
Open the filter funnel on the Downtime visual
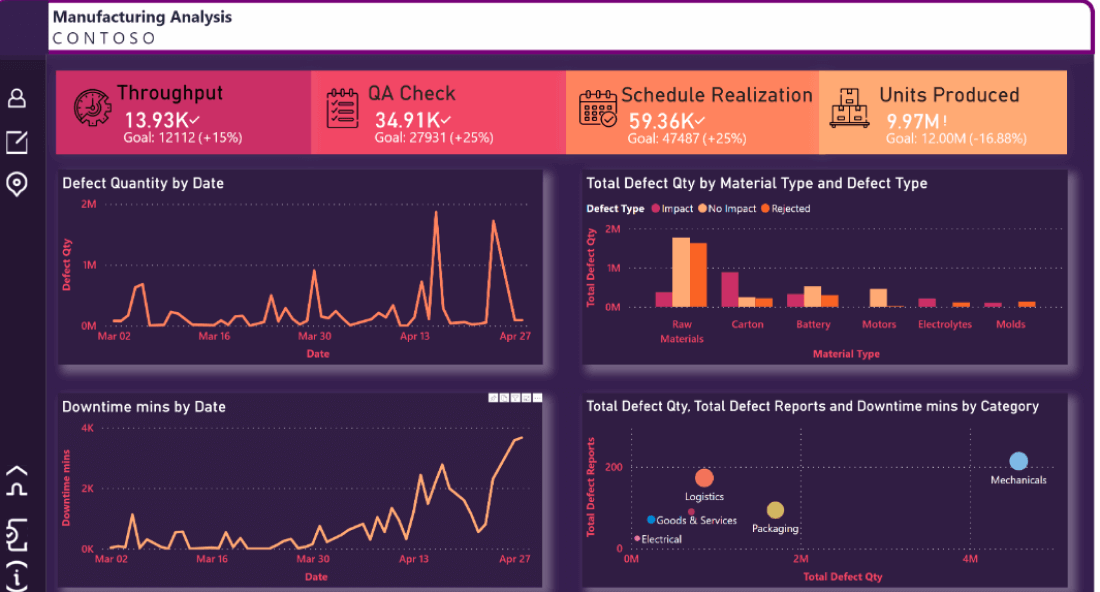513,397
